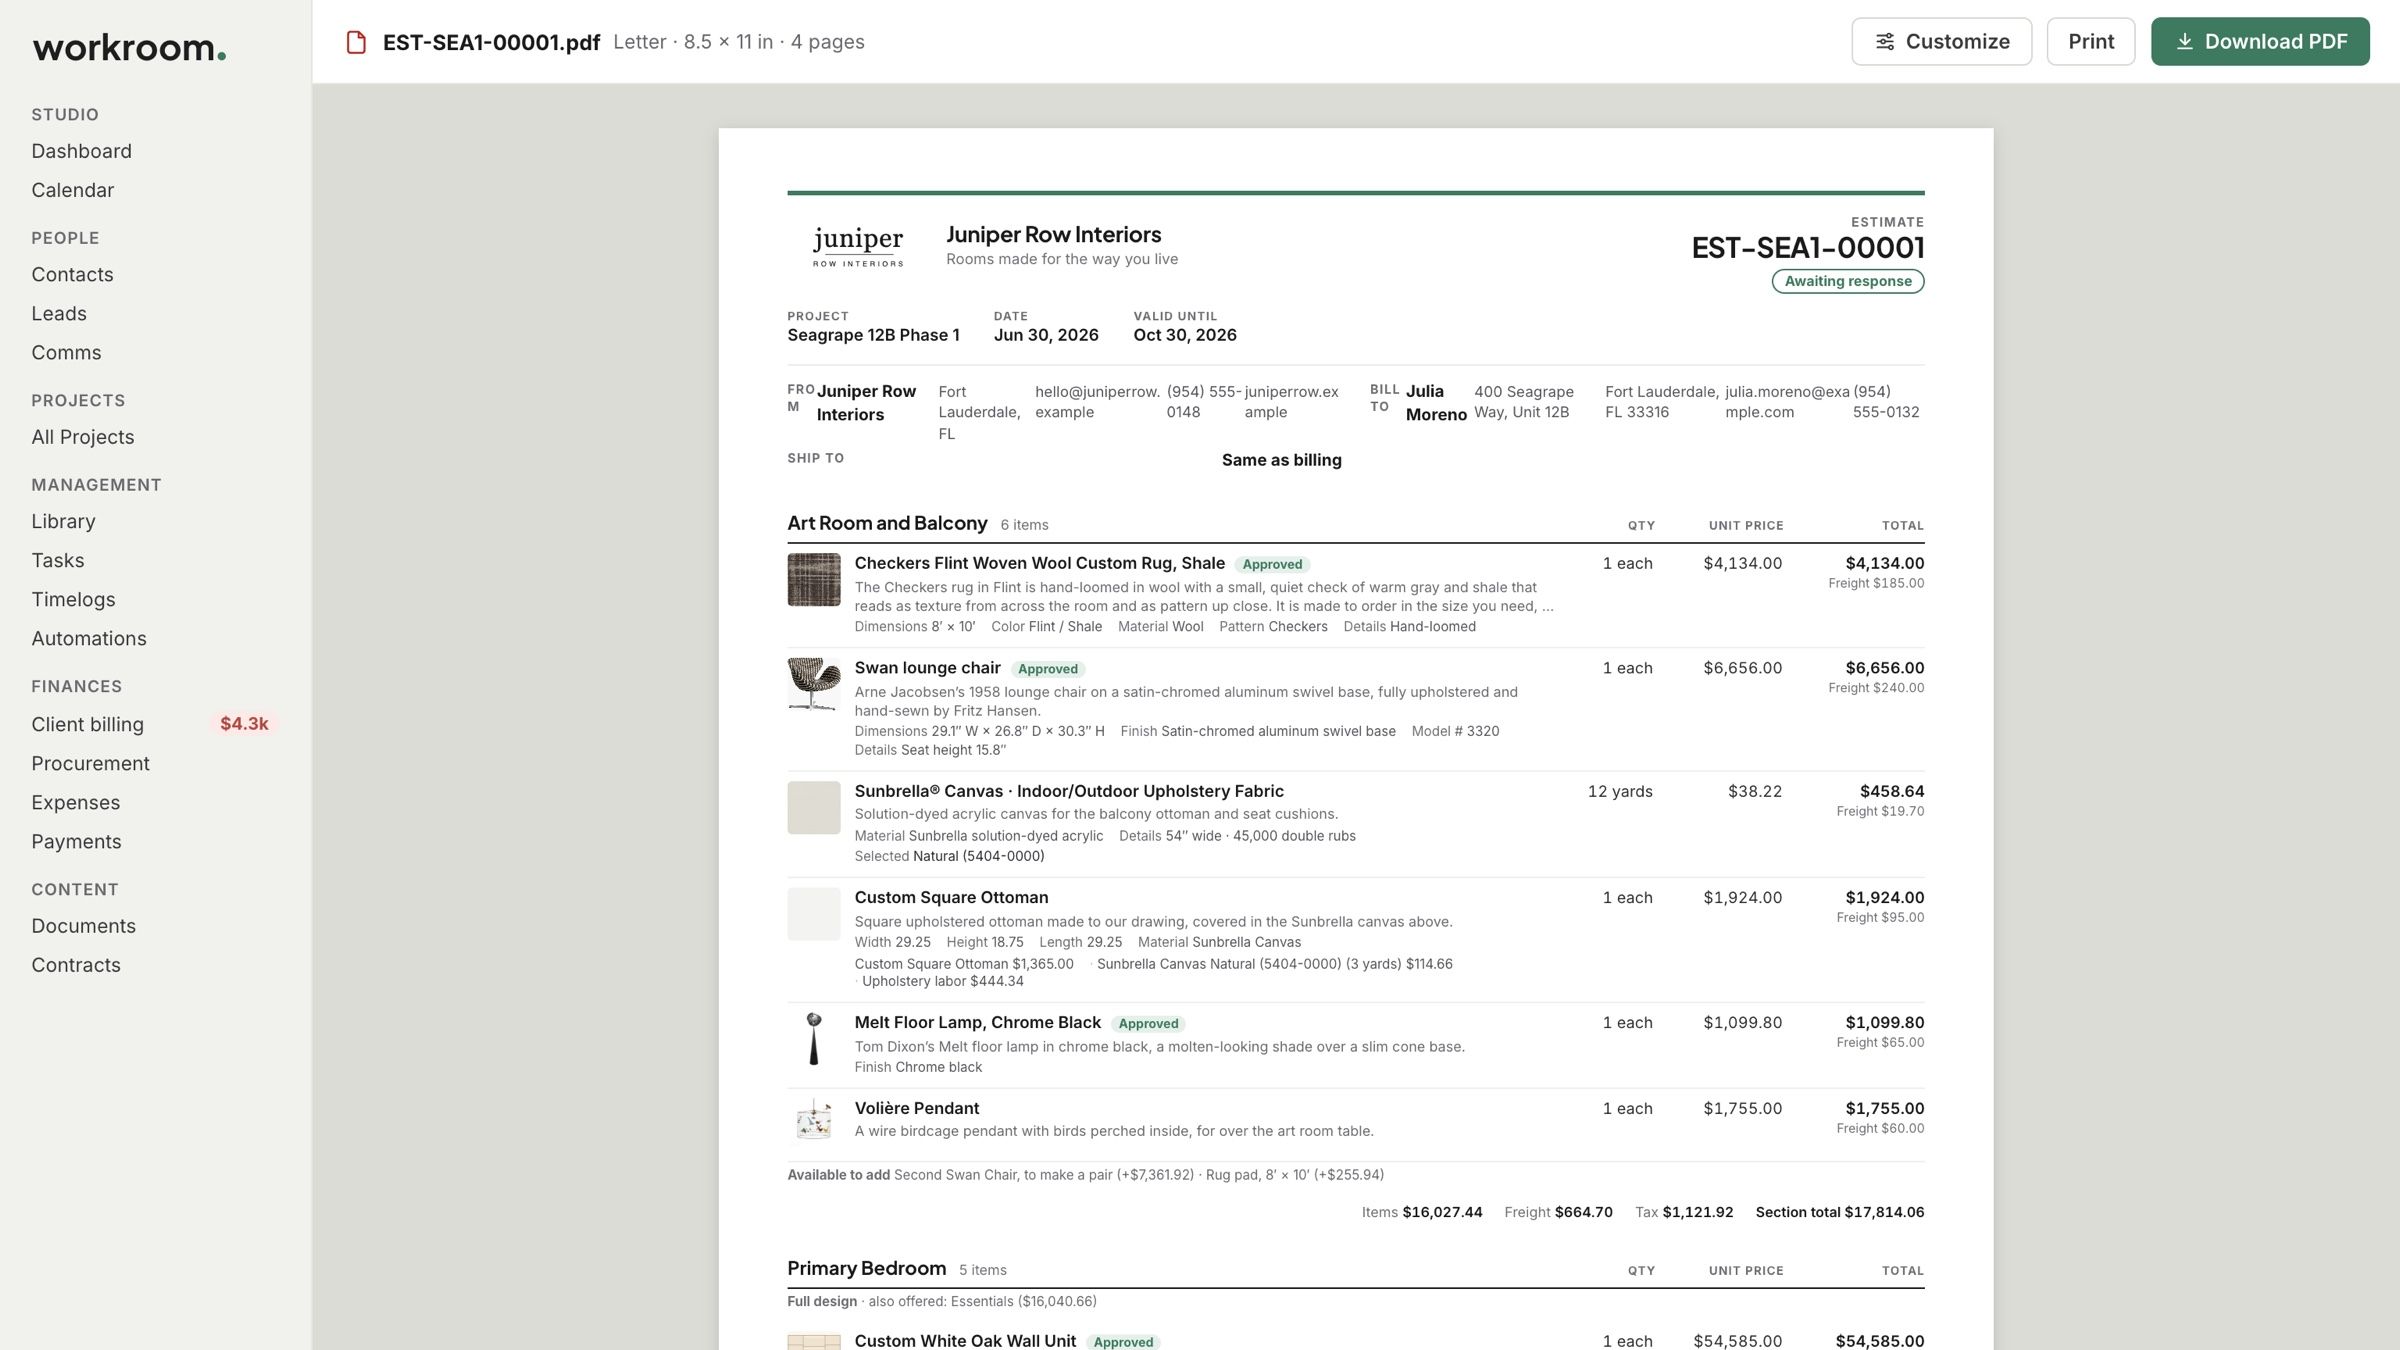Open the Expenses page
The image size is (2400, 1350).
click(75, 802)
